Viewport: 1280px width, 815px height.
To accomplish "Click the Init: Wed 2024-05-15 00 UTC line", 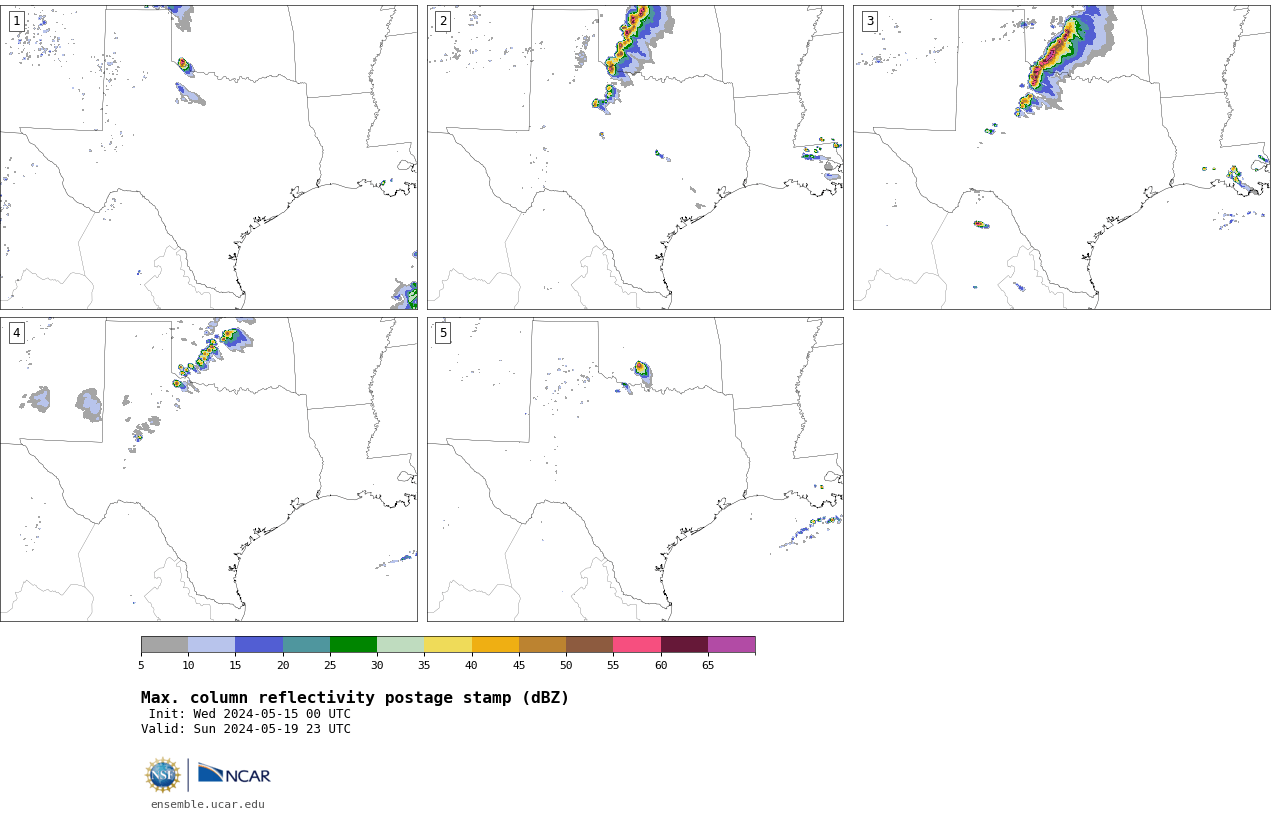I will click(x=250, y=714).
